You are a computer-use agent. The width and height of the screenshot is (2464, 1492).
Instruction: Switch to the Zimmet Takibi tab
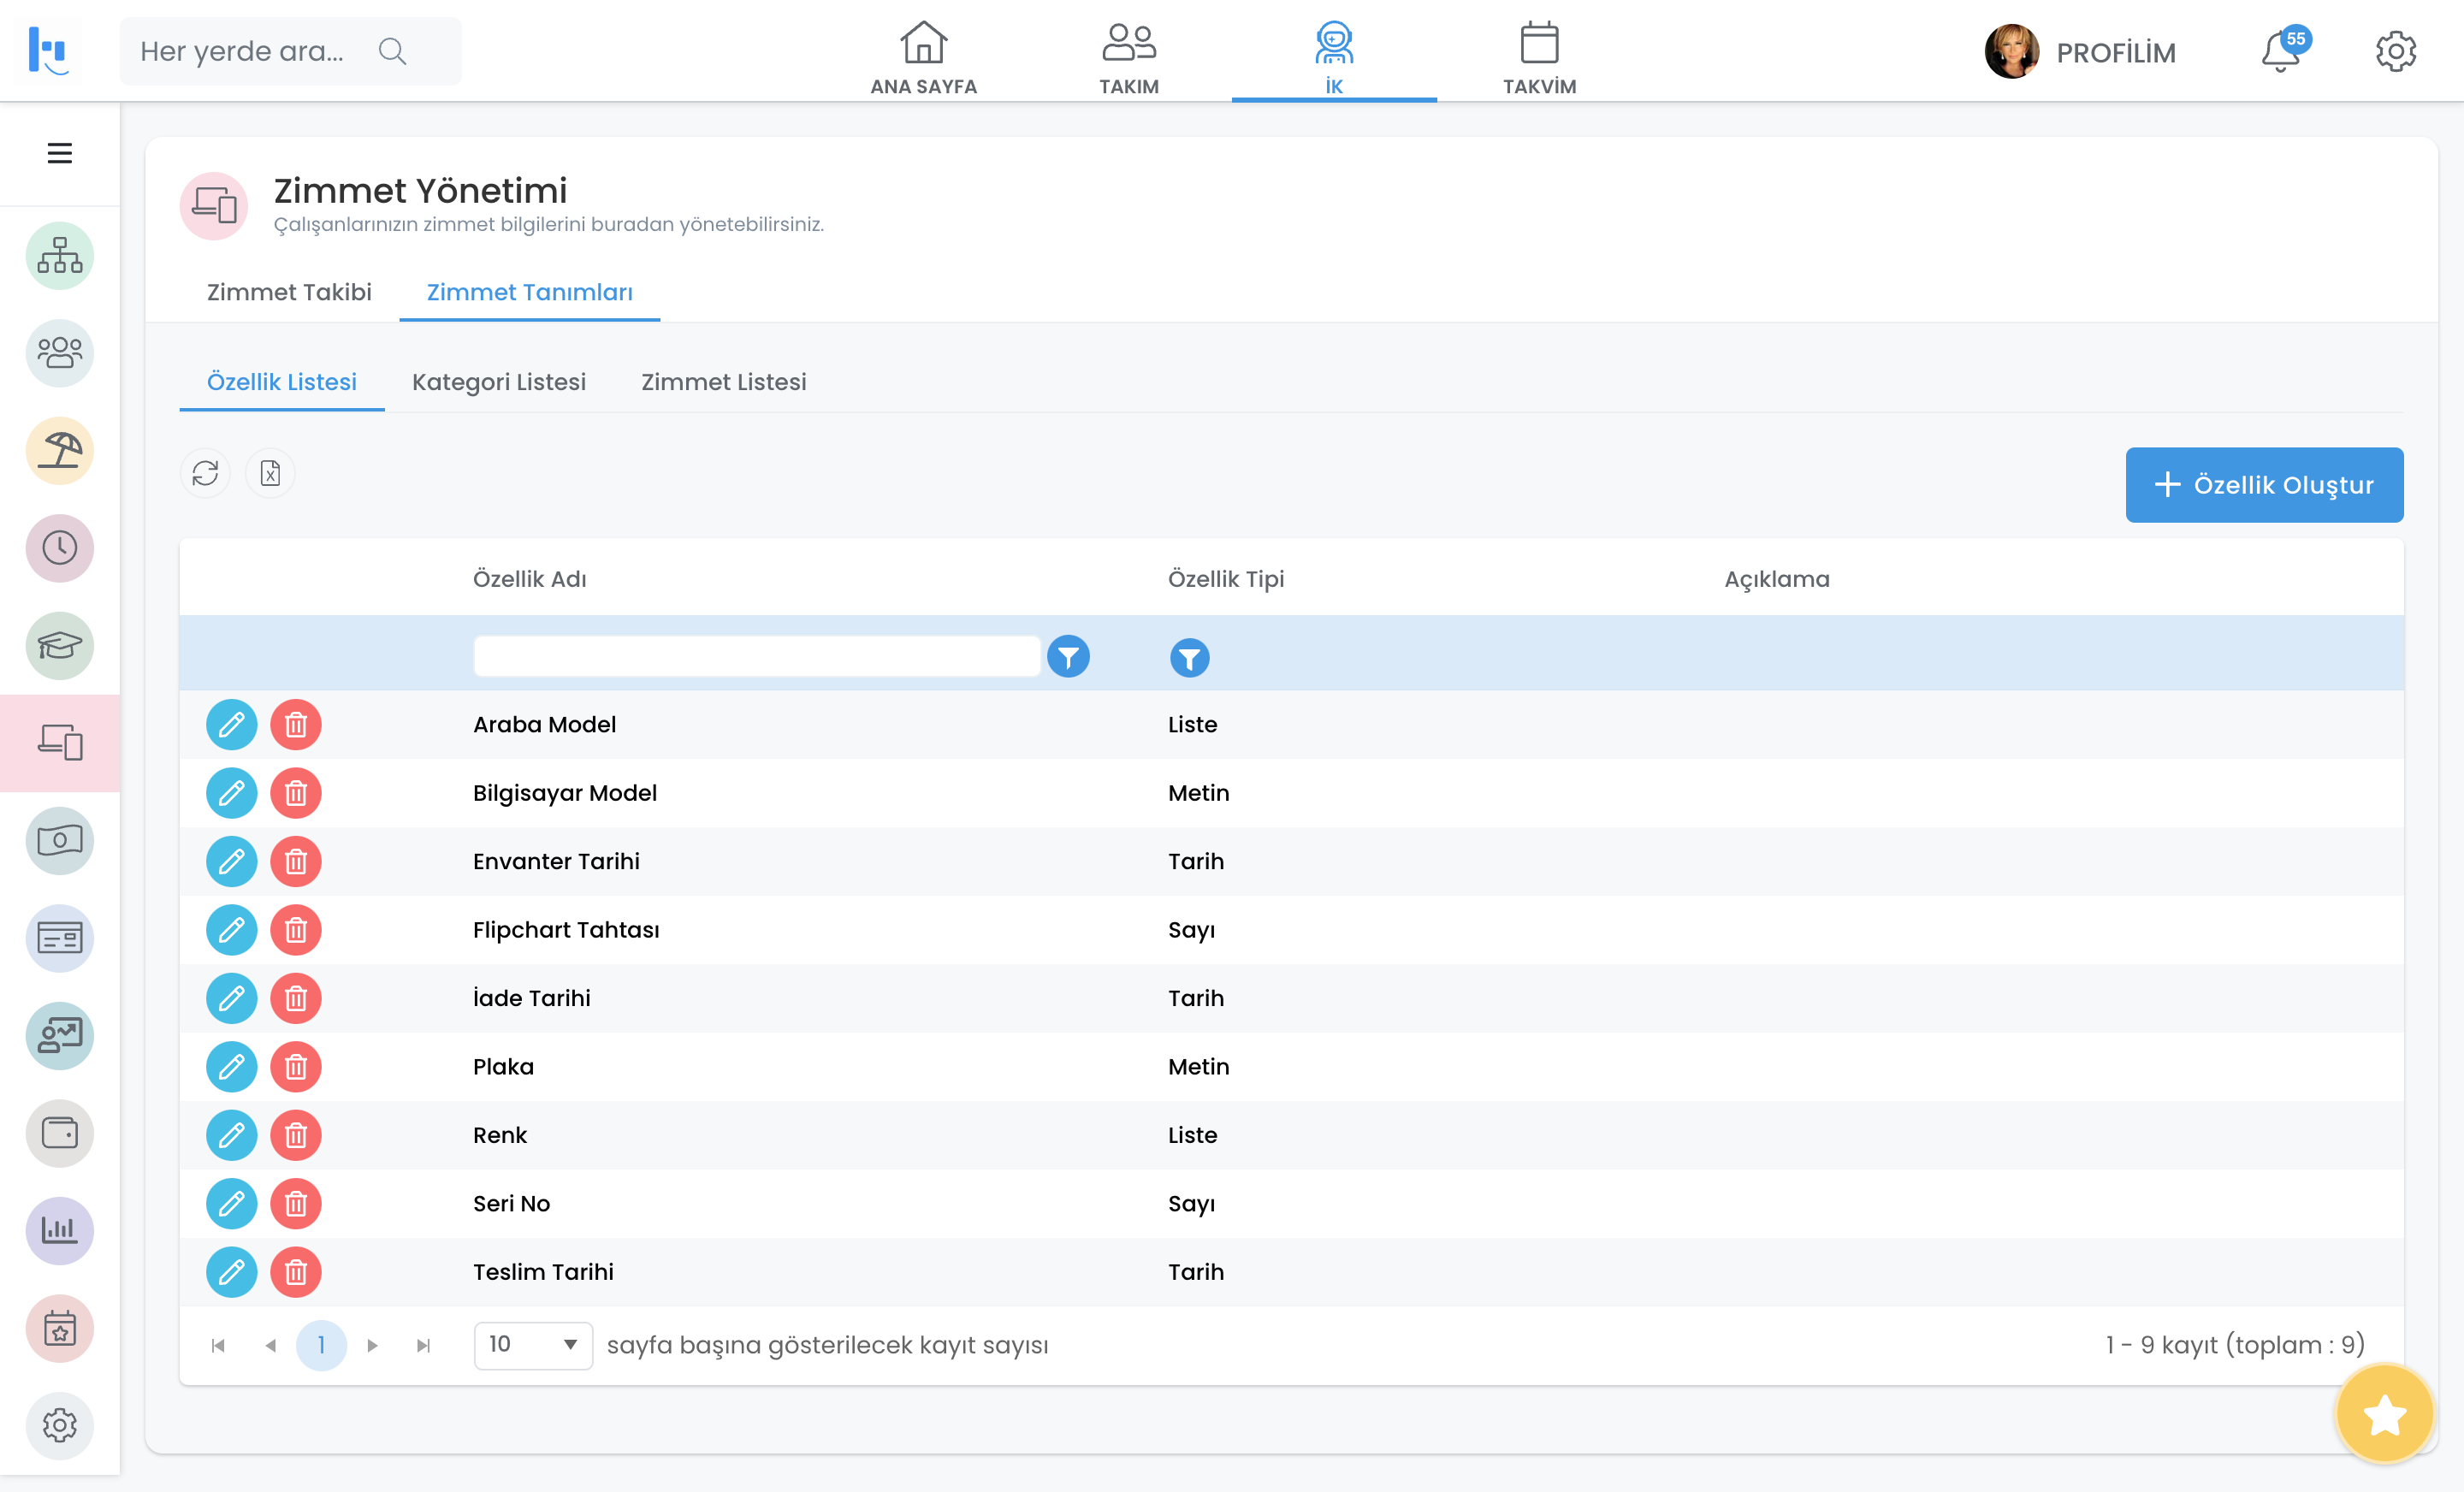(x=289, y=292)
